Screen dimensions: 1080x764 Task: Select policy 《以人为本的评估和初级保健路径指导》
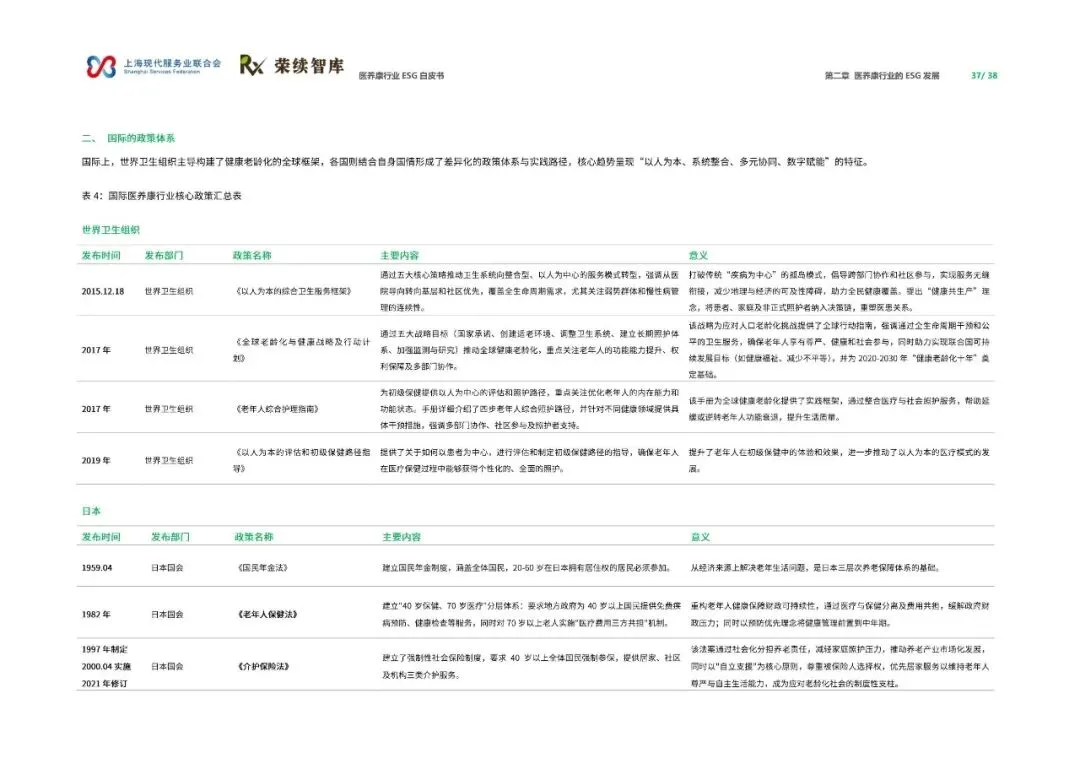click(x=302, y=461)
